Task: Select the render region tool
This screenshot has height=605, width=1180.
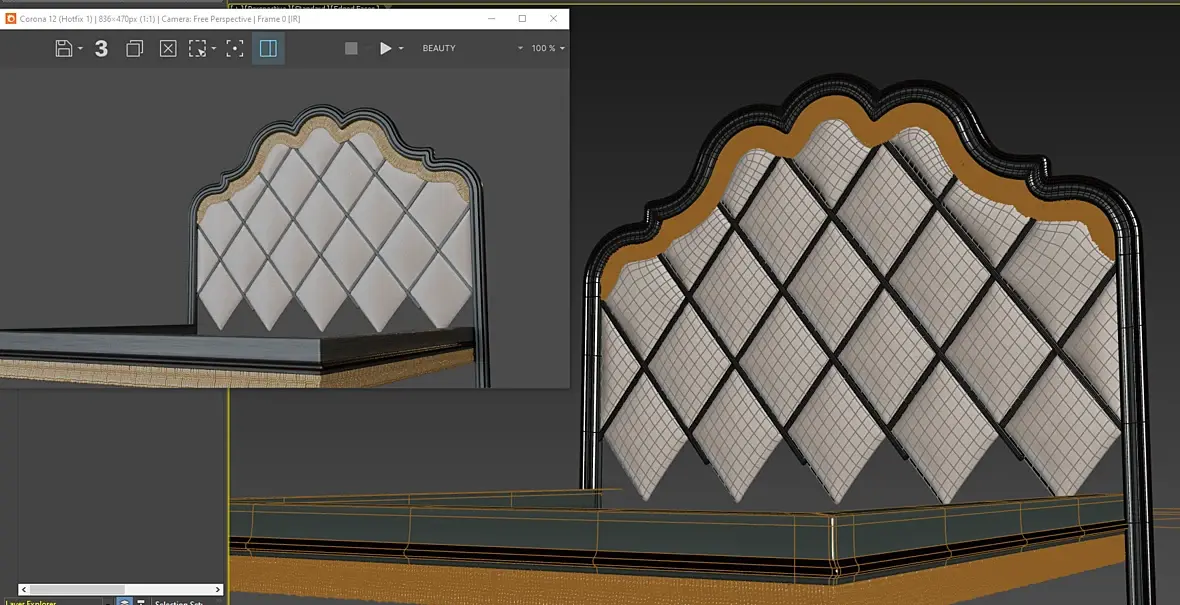Action: (x=198, y=48)
